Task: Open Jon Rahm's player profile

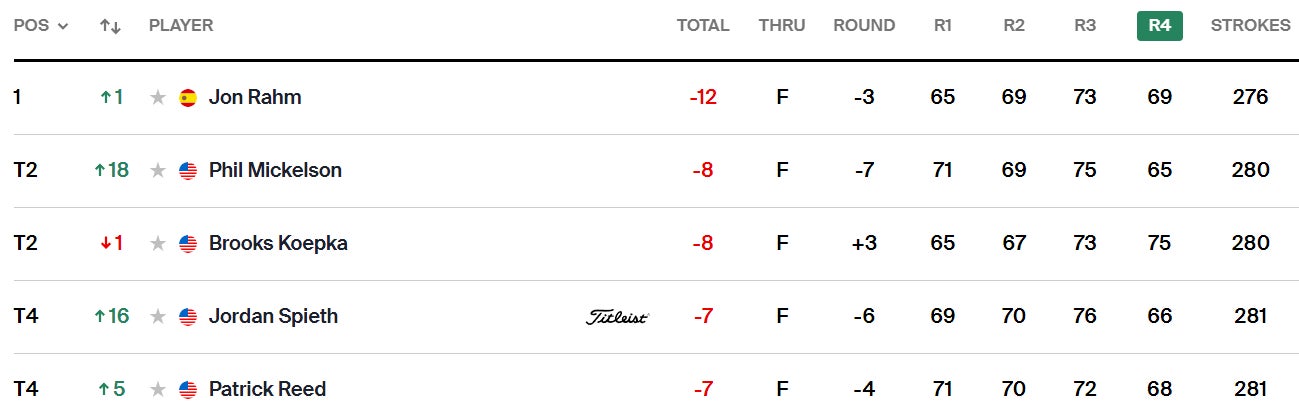Action: [255, 97]
